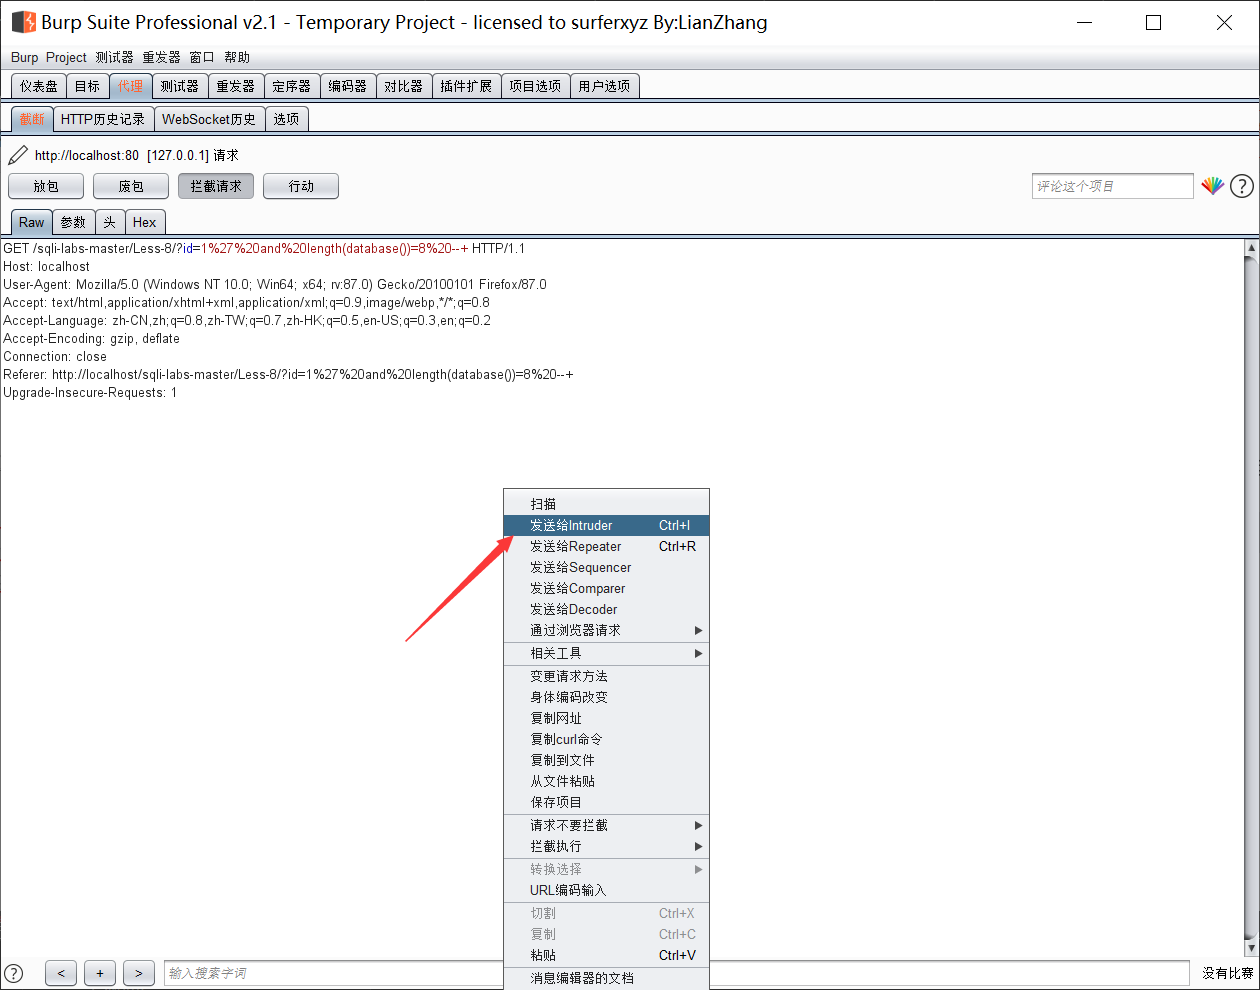
Task: Choose 发送给Repeater from context menu
Action: [606, 546]
